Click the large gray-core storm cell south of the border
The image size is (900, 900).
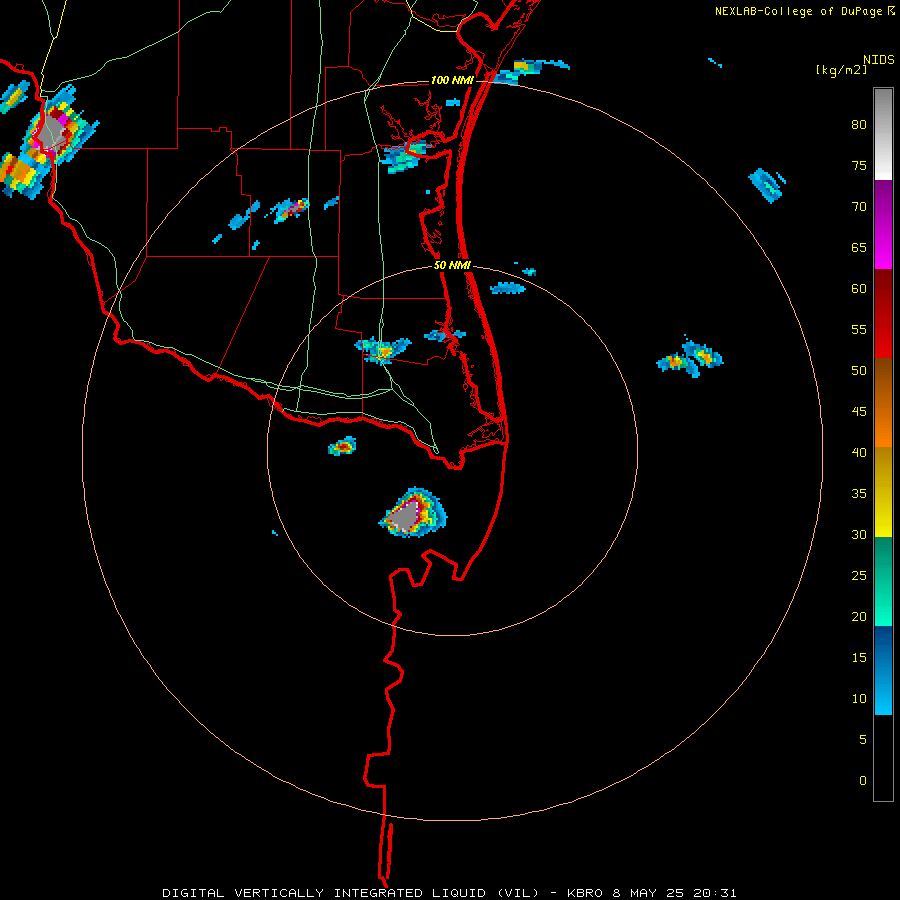pos(413,513)
